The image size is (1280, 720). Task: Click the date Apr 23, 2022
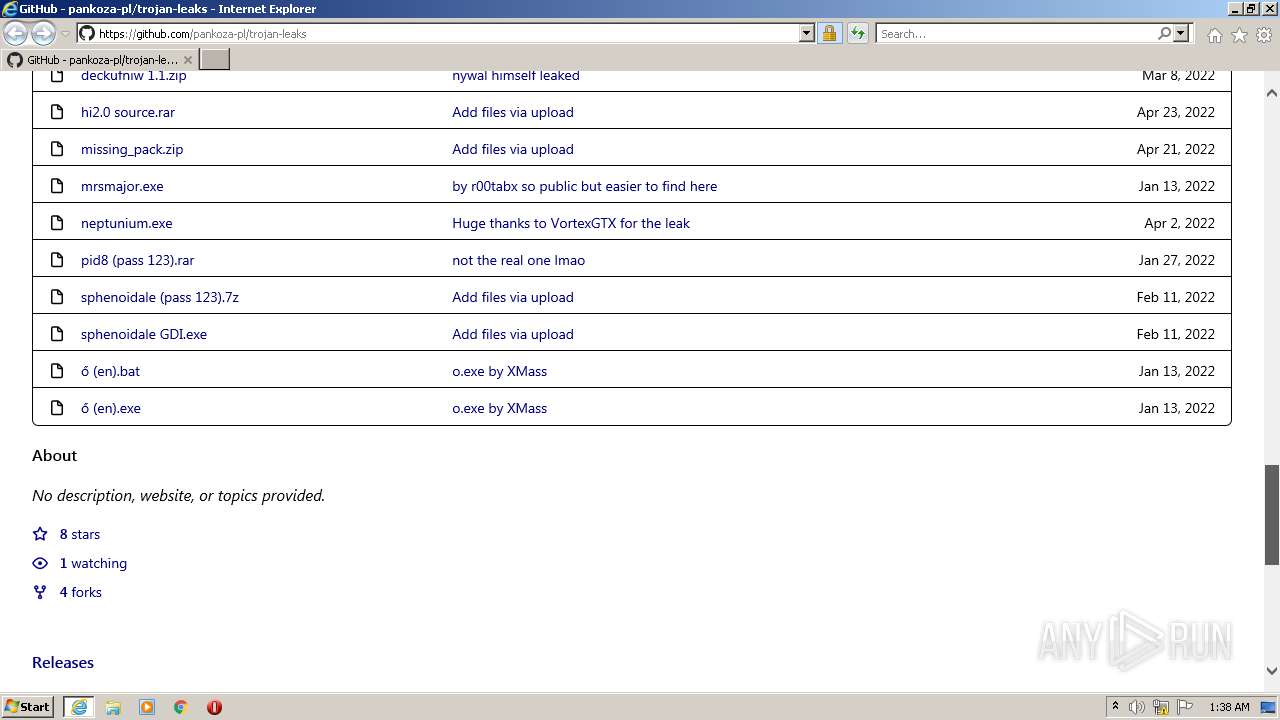click(x=1176, y=112)
